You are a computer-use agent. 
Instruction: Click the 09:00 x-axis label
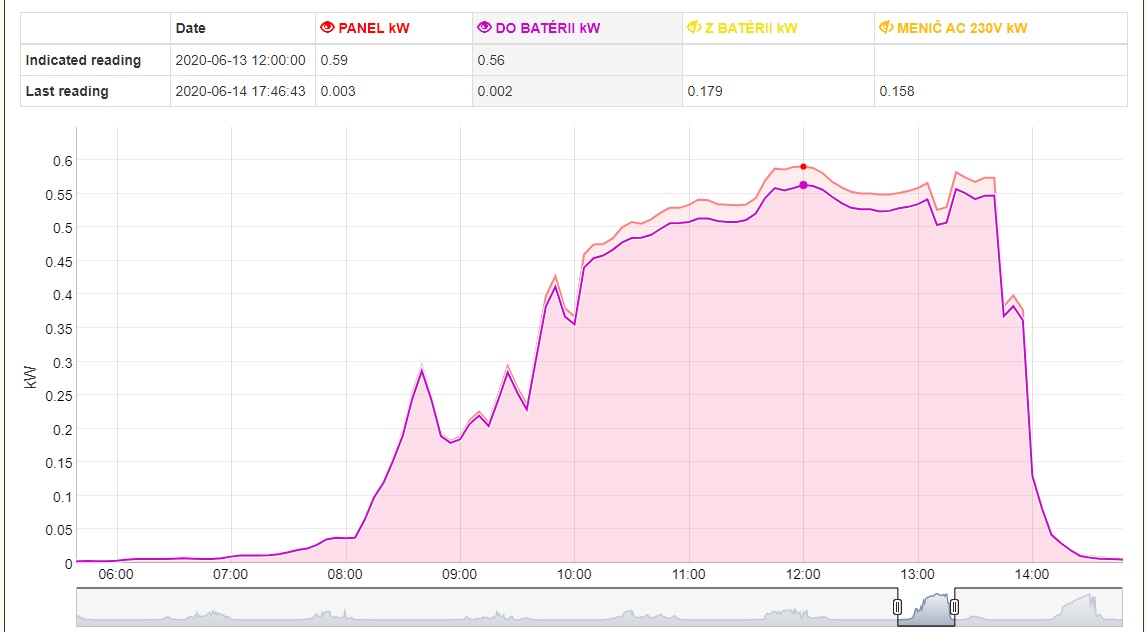coord(460,575)
